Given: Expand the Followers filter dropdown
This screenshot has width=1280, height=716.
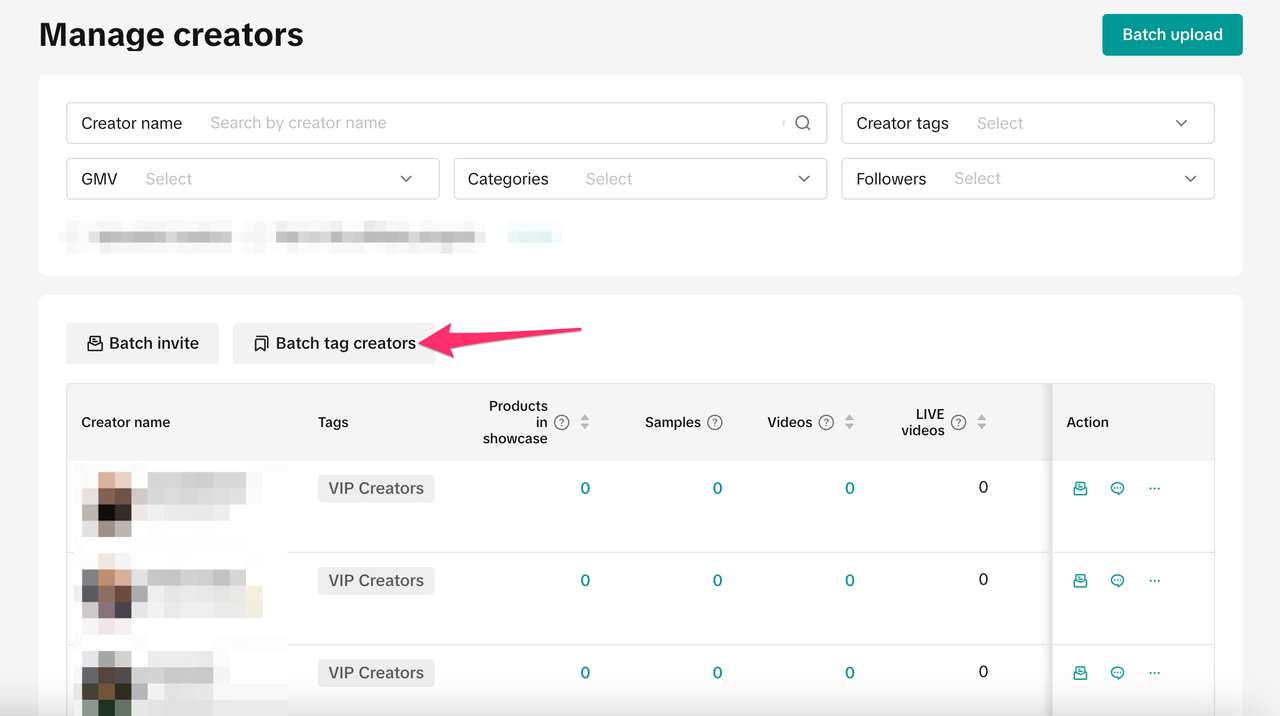Looking at the screenshot, I should pyautogui.click(x=1027, y=179).
